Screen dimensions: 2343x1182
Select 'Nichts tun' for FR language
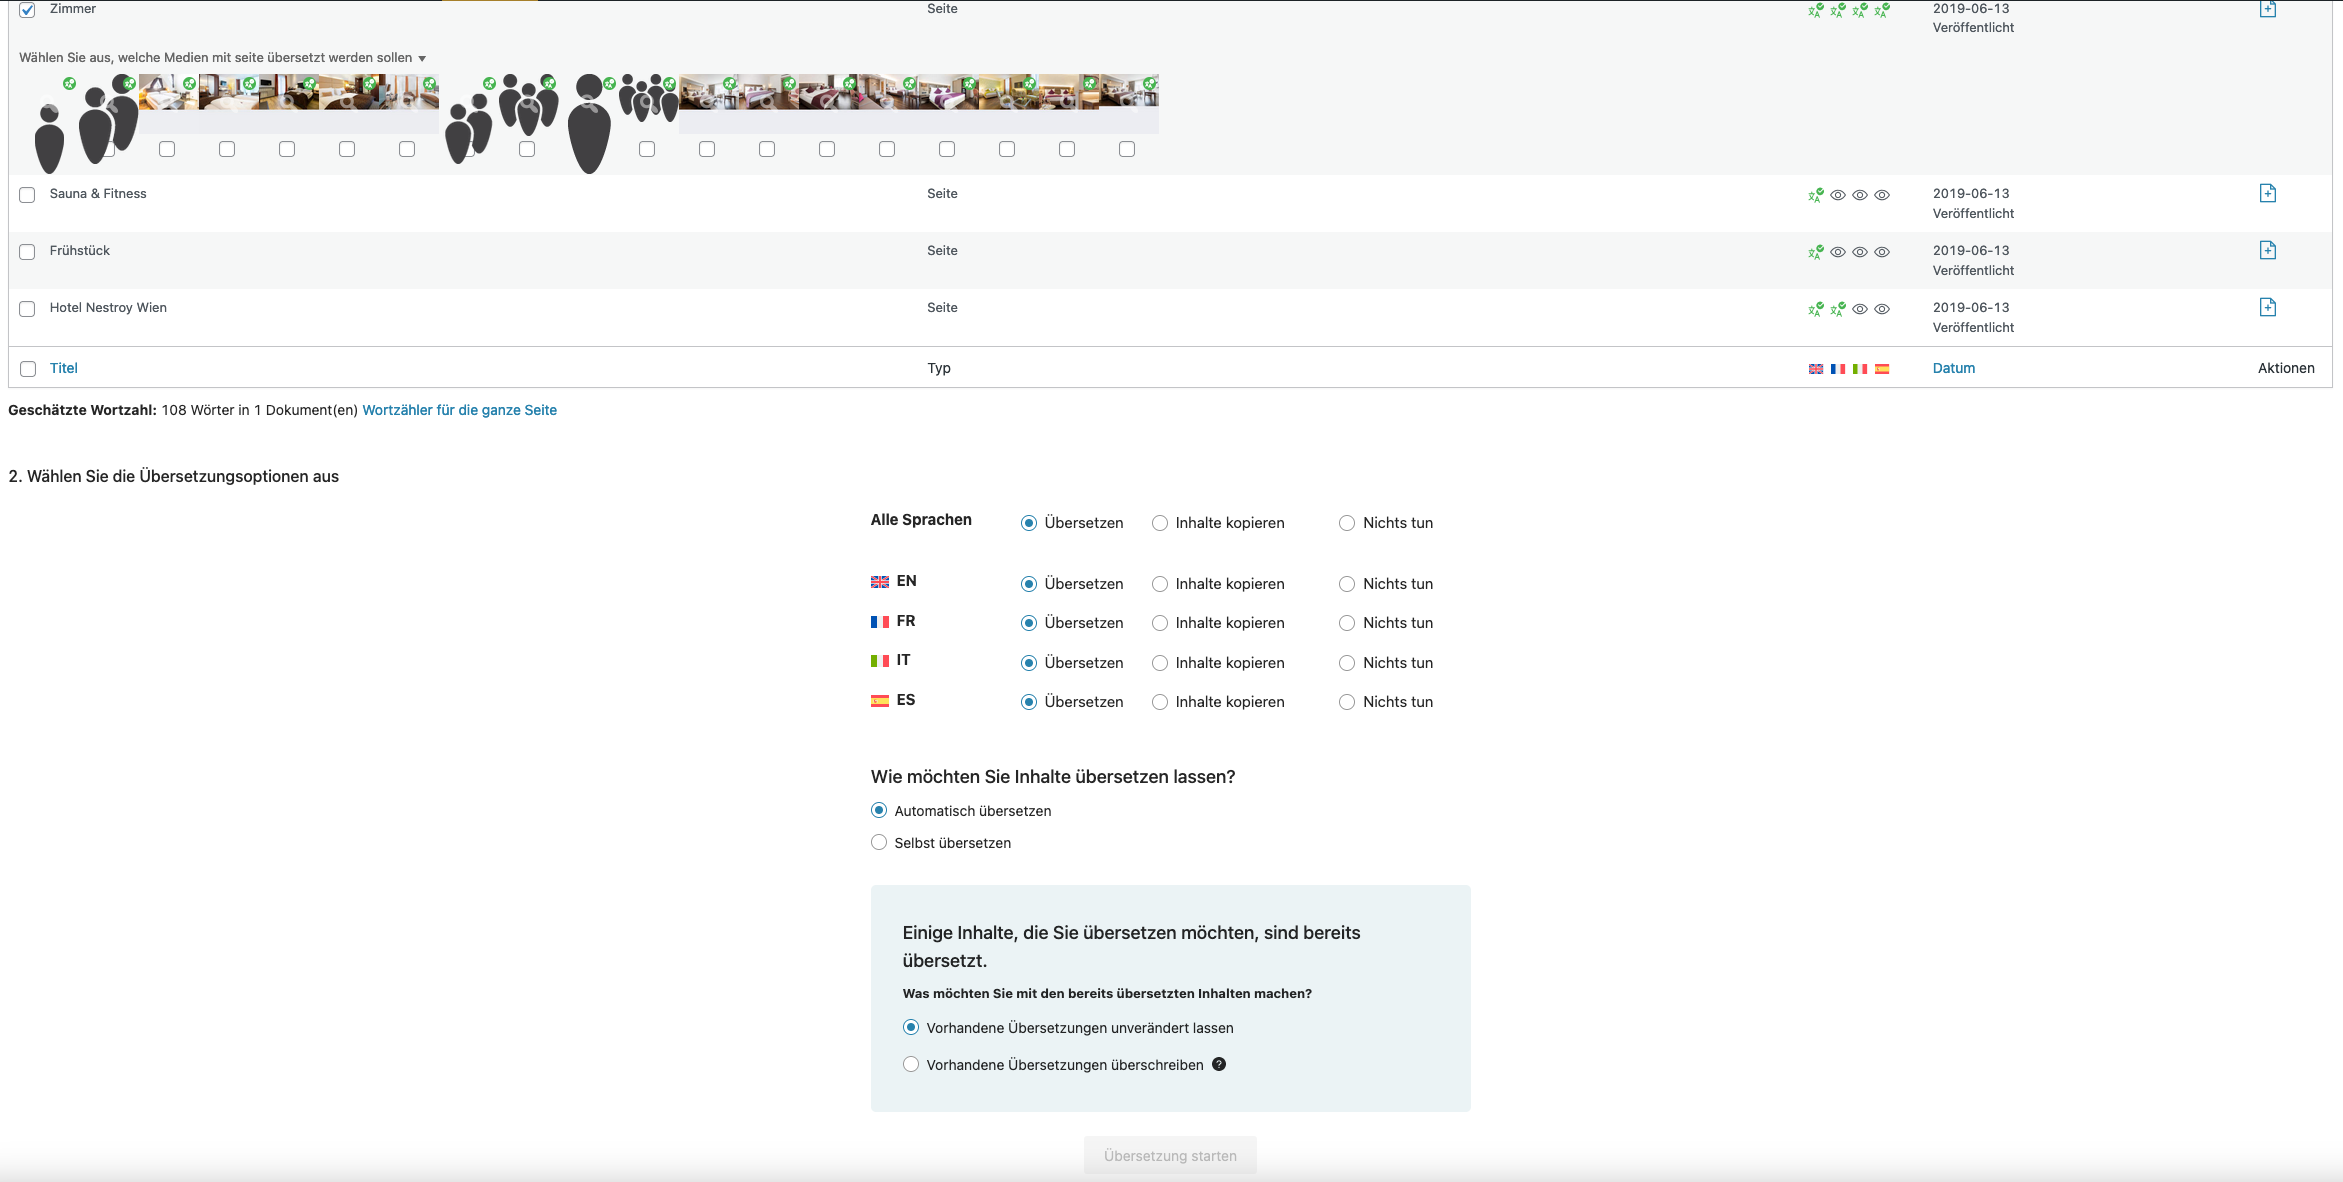point(1346,623)
